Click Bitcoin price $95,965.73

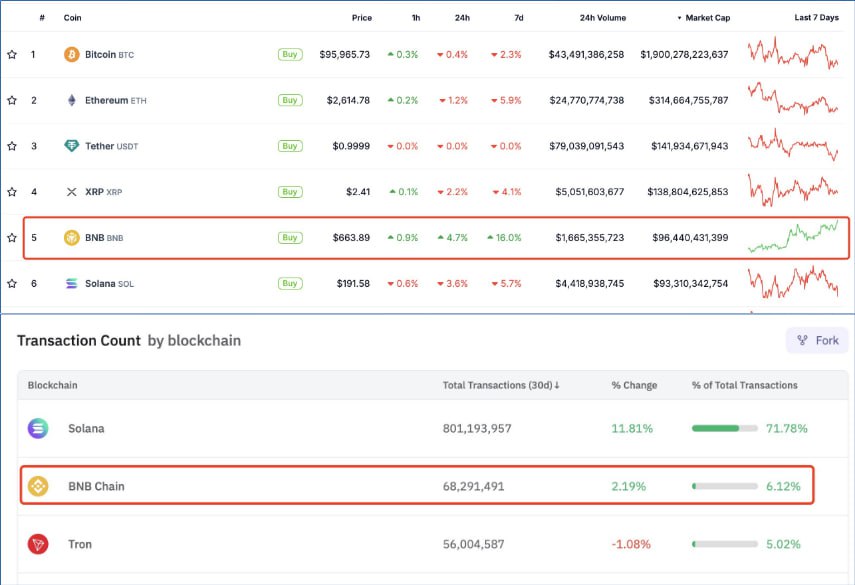point(345,55)
